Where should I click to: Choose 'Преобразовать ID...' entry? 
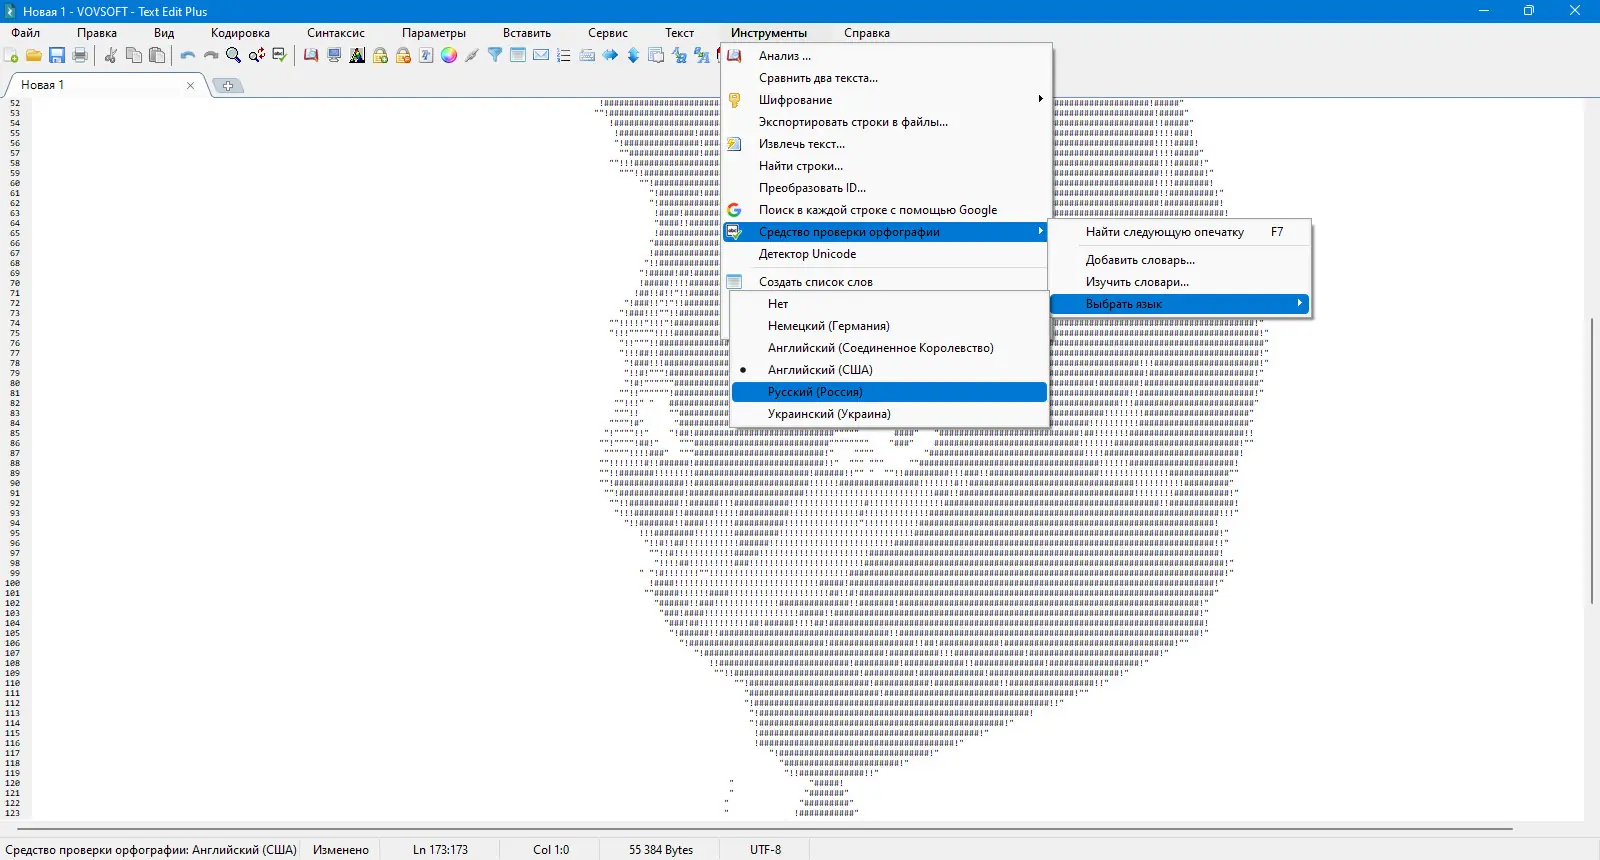[x=885, y=188]
